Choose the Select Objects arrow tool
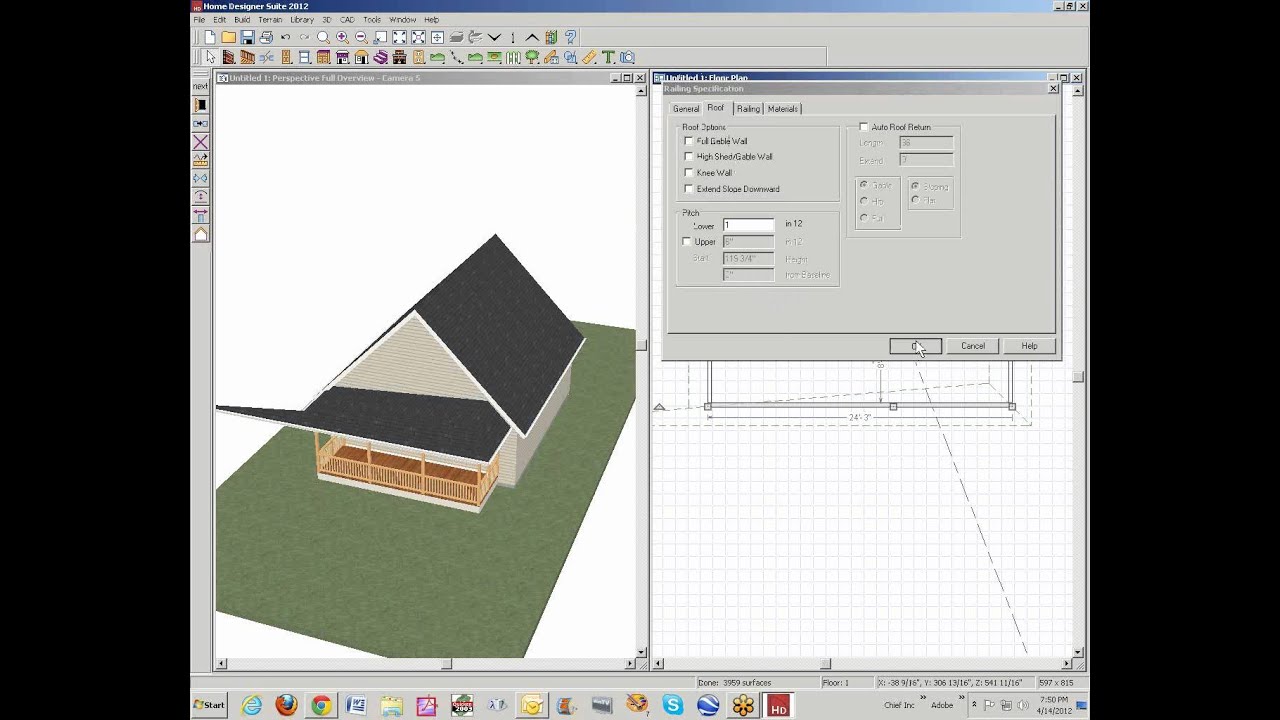The height and width of the screenshot is (720, 1280). click(211, 57)
